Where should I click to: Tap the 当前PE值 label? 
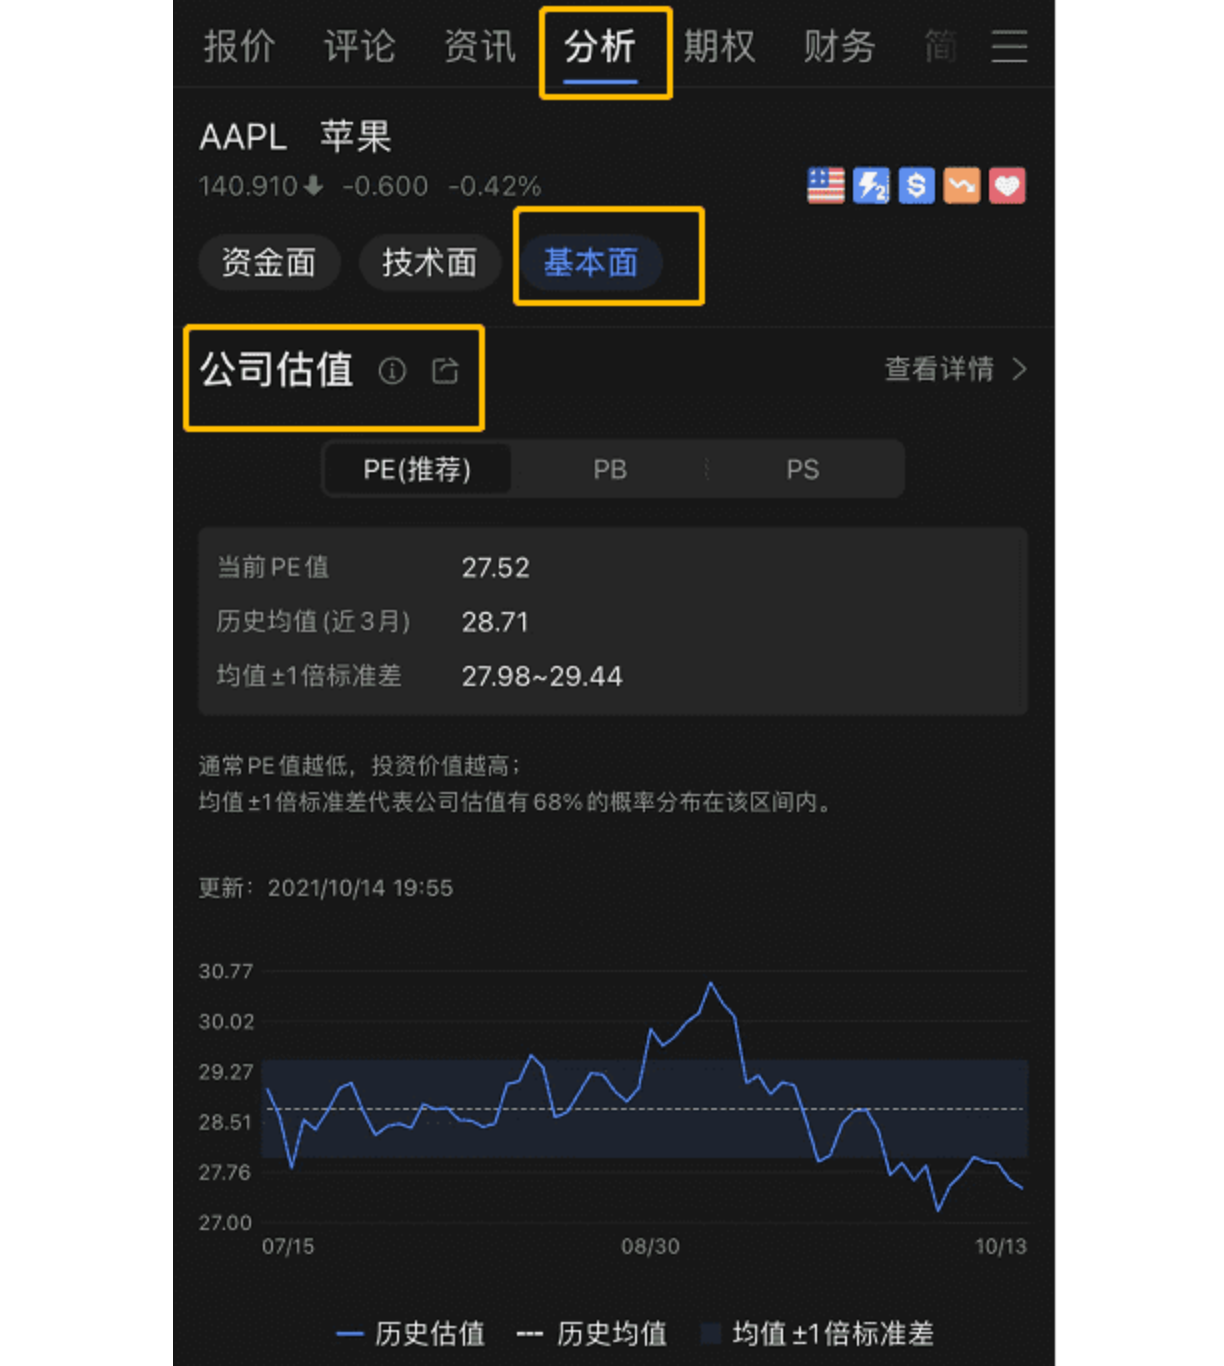point(273,567)
